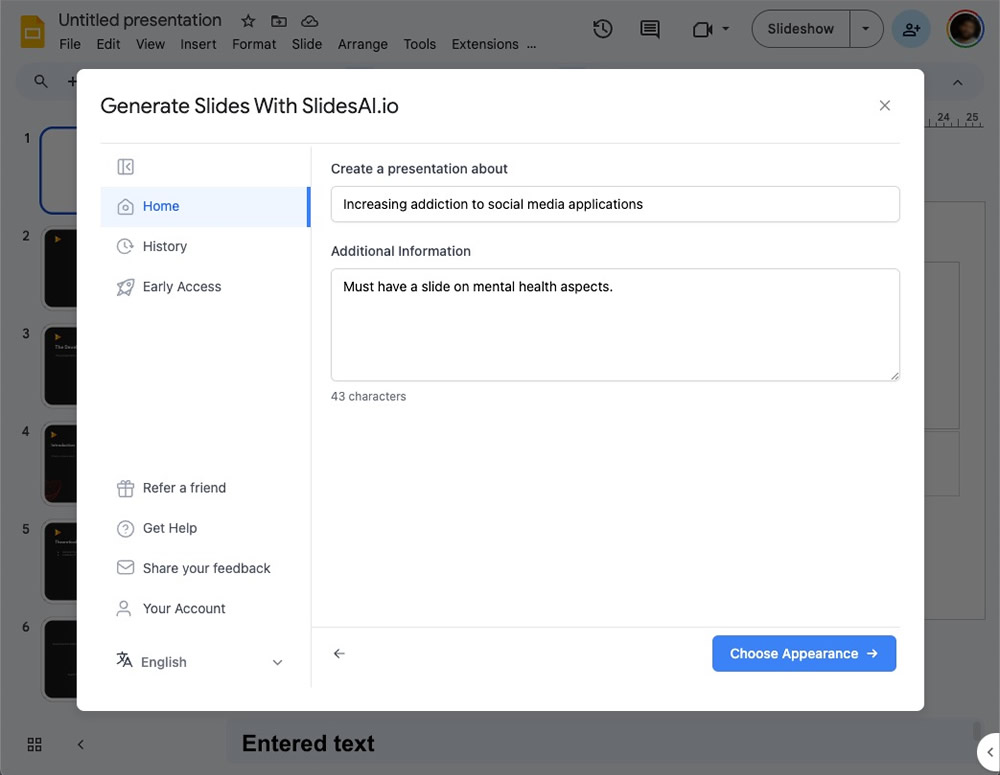Open the Slide menu
Image resolution: width=1000 pixels, height=775 pixels.
pos(307,44)
